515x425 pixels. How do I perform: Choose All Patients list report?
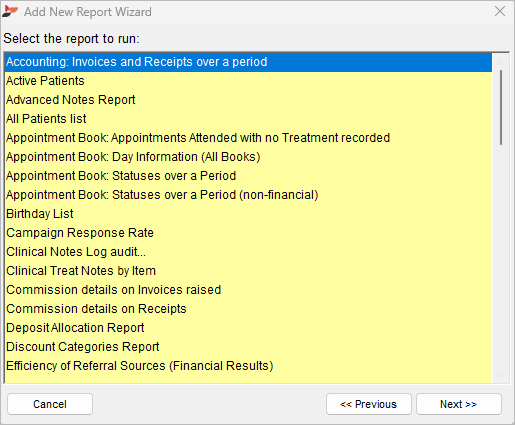[248, 119]
